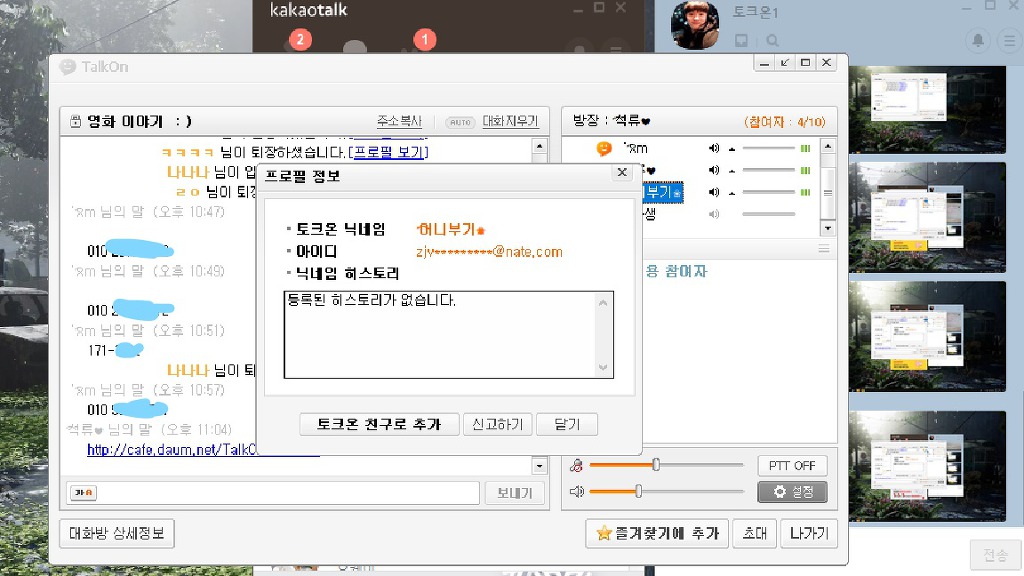Close the 프로필 정보 dialog X
This screenshot has height=576, width=1024.
click(622, 172)
